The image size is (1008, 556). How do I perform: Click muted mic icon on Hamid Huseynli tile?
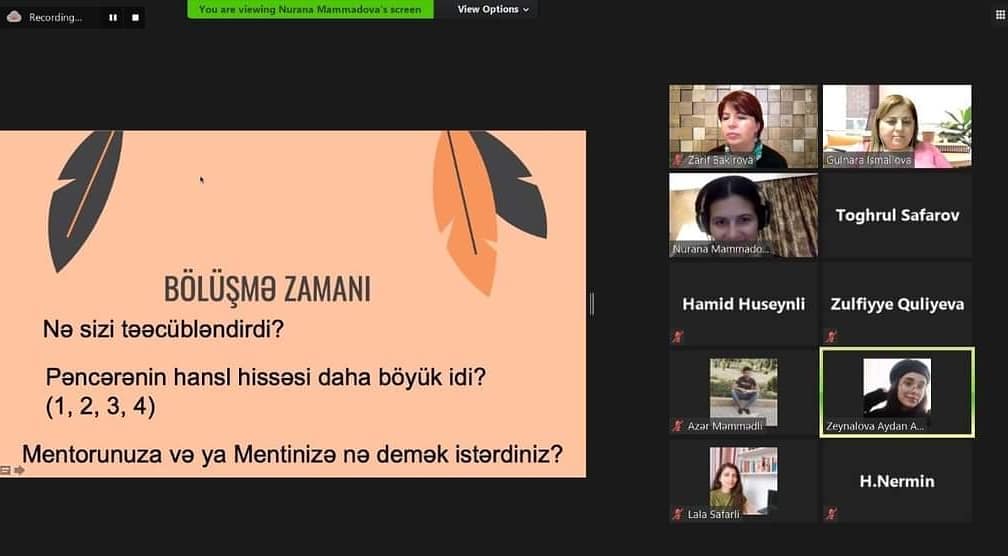tap(678, 337)
